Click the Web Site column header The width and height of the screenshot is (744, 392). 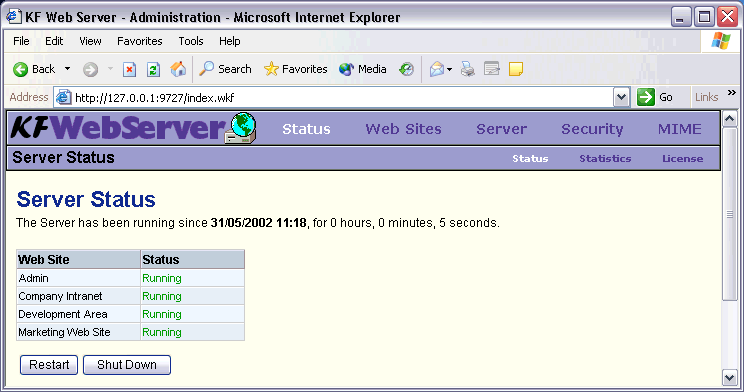click(78, 260)
